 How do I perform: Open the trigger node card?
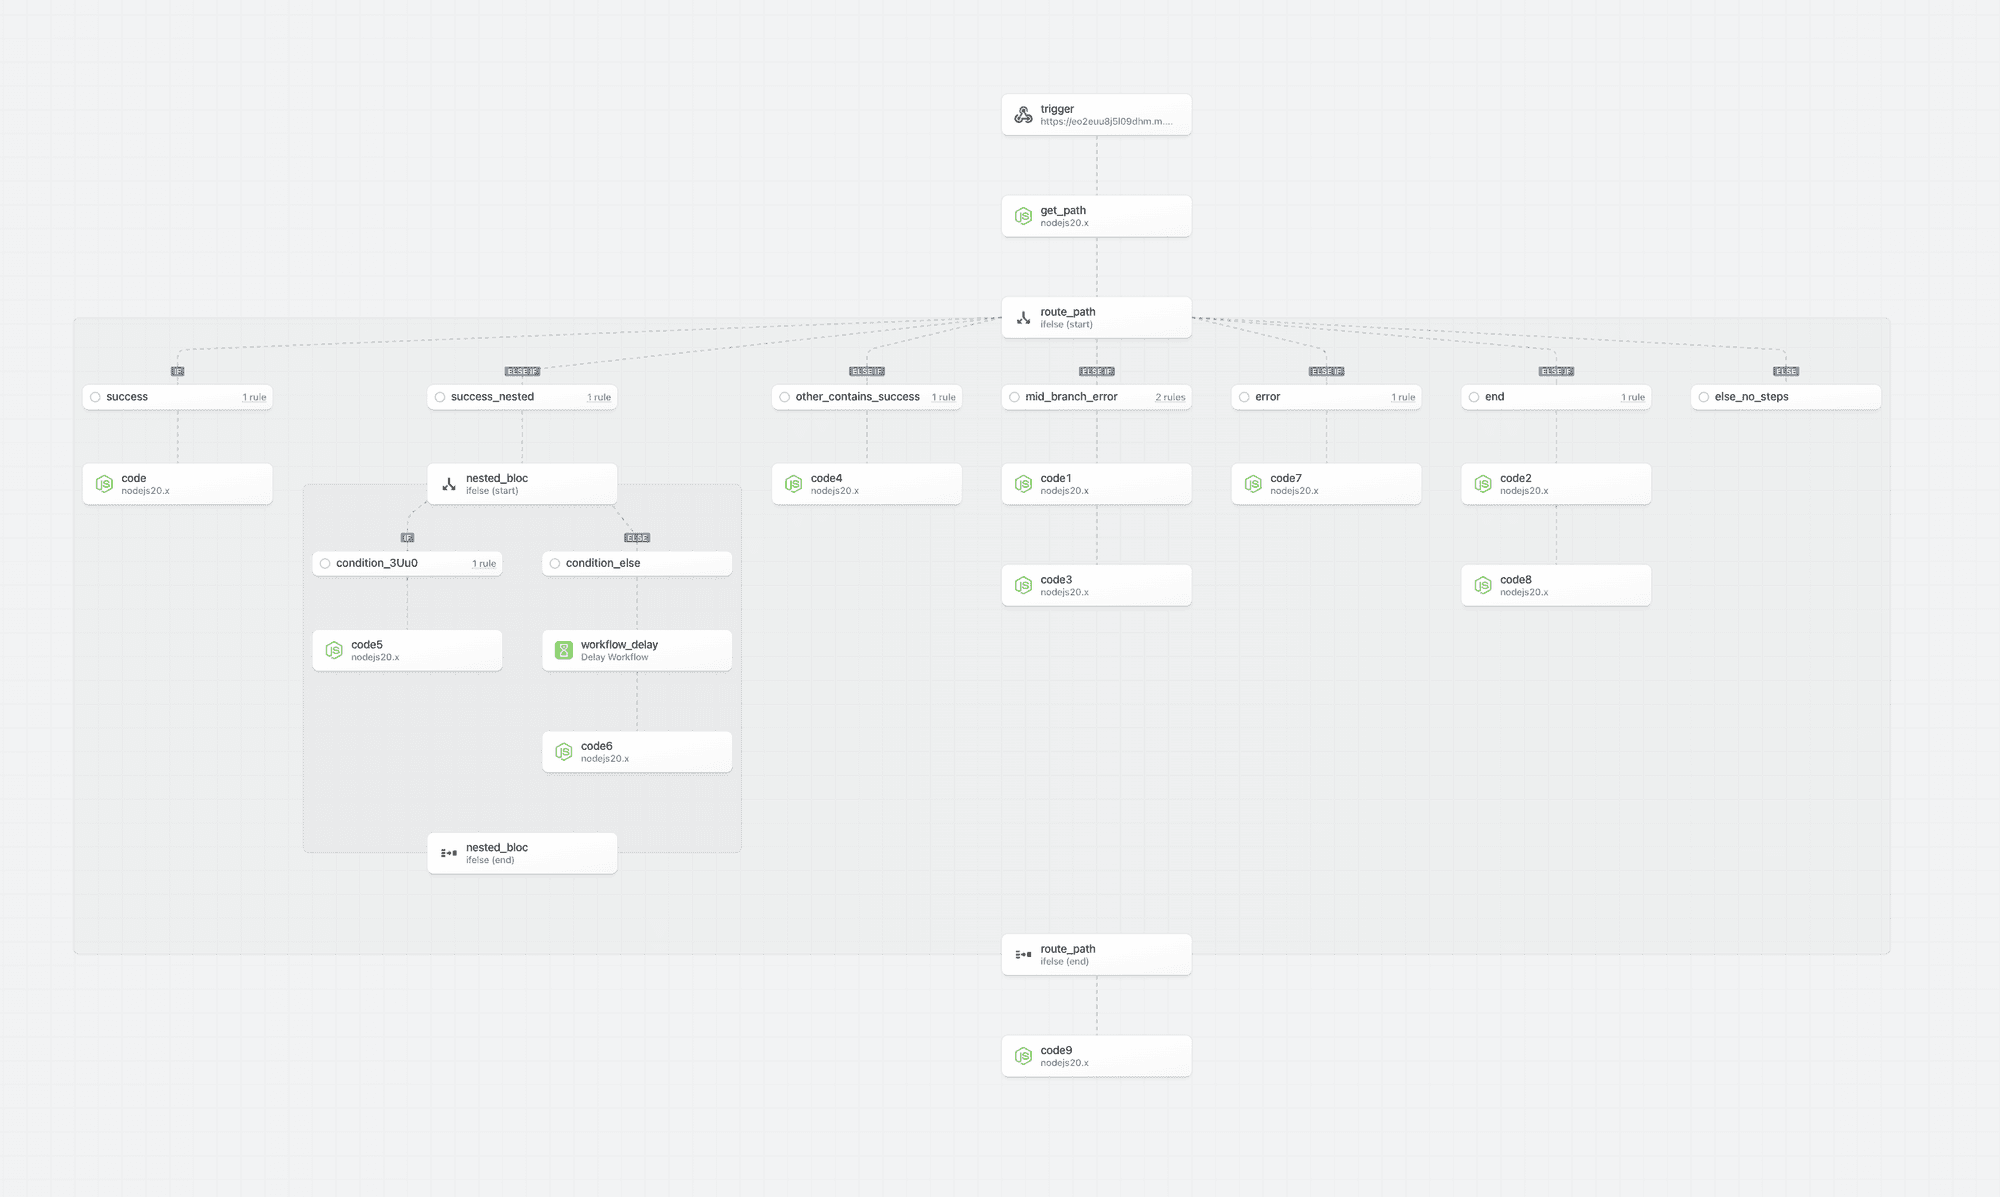(1097, 115)
